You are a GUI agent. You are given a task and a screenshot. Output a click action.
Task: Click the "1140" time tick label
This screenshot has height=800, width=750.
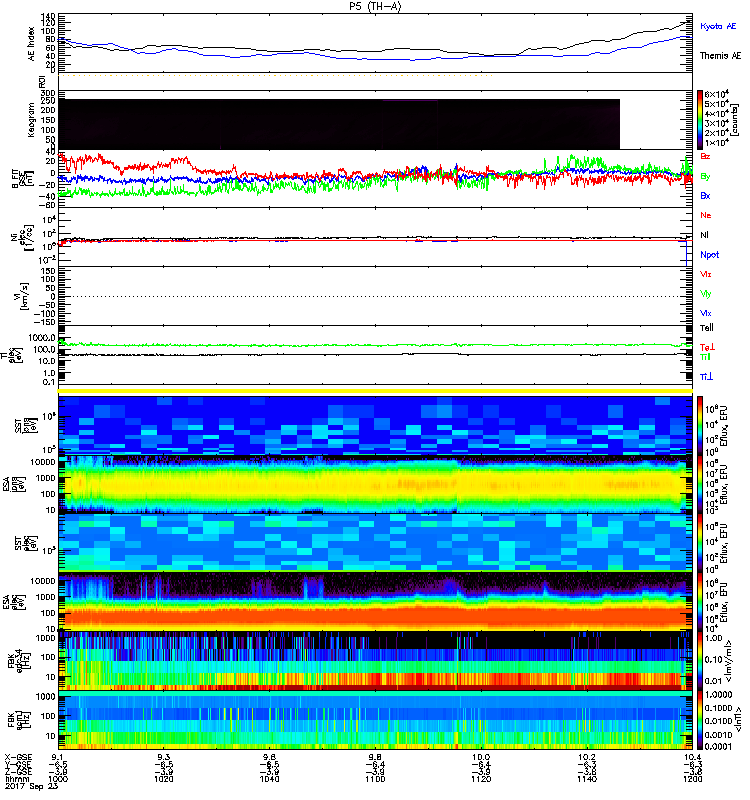(587, 779)
